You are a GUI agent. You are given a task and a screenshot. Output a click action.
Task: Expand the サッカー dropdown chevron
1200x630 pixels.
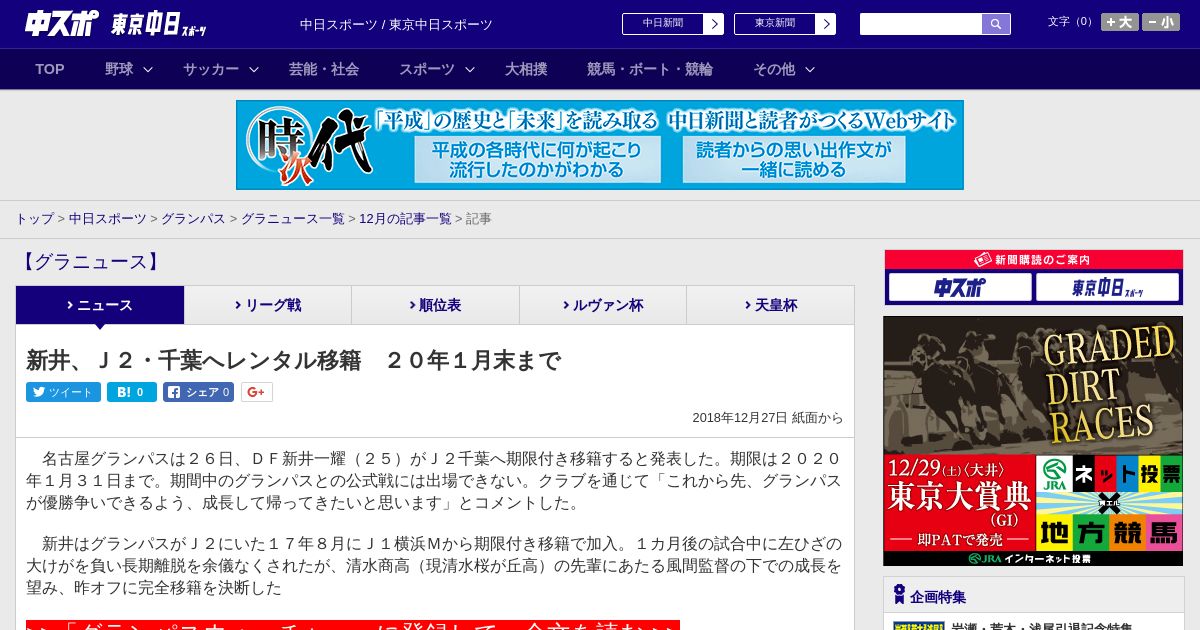click(253, 69)
